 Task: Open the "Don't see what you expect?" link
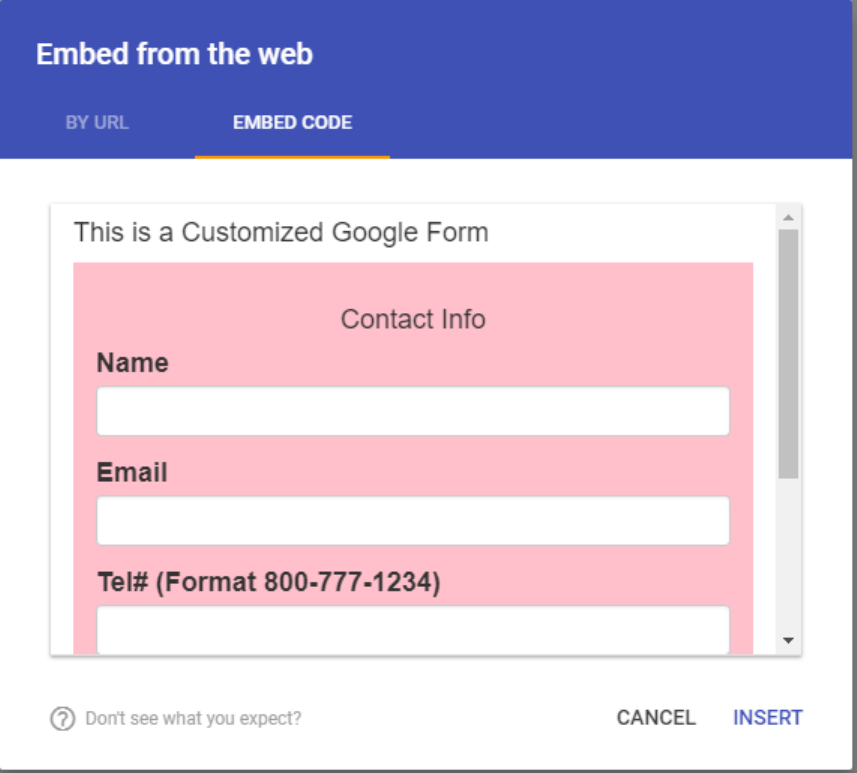tap(193, 718)
